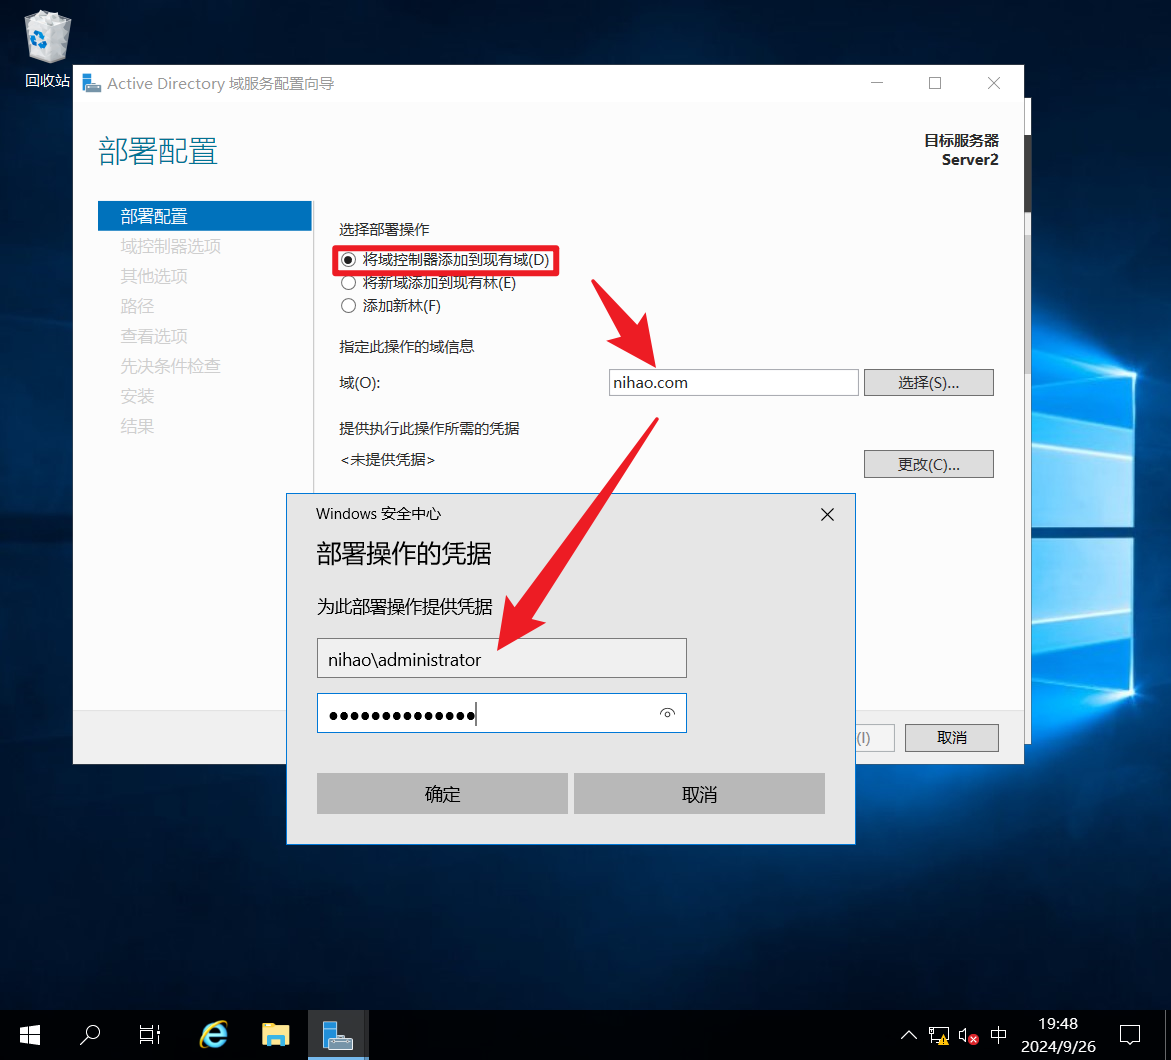The width and height of the screenshot is (1171, 1060).
Task: Close the Windows Security dialog
Action: click(827, 515)
